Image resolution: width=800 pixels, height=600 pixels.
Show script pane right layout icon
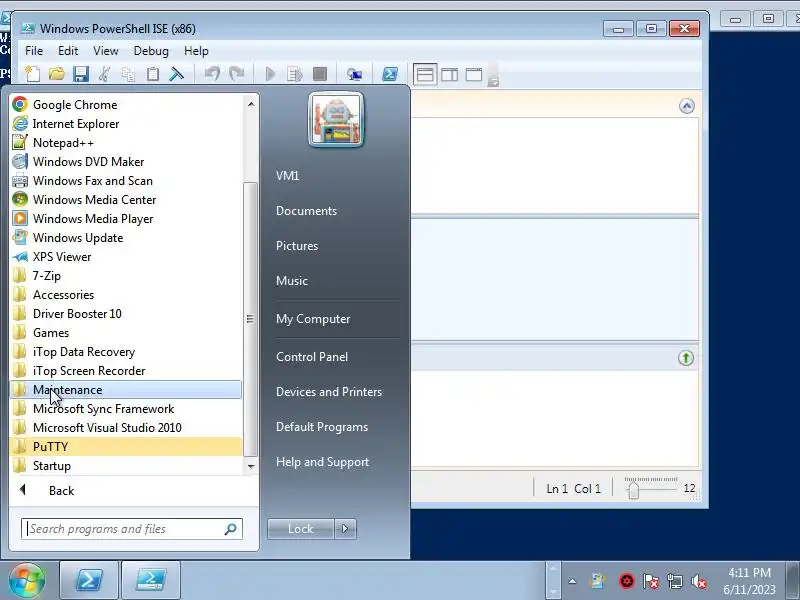[449, 74]
